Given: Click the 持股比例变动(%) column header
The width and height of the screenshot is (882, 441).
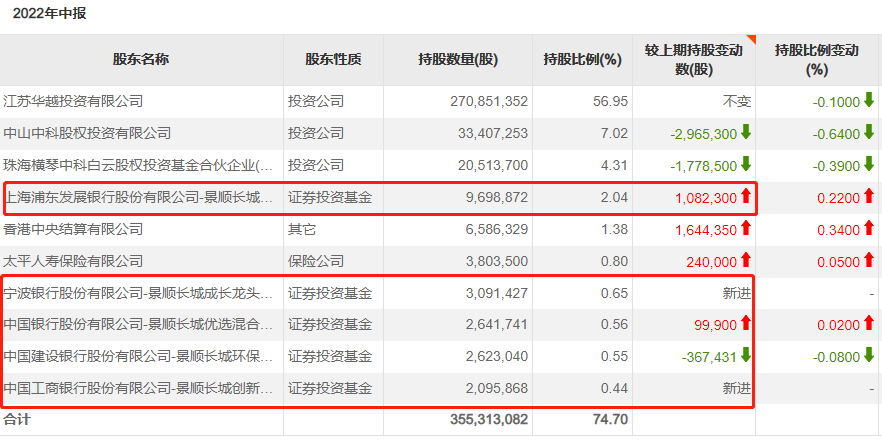Looking at the screenshot, I should click(x=817, y=60).
